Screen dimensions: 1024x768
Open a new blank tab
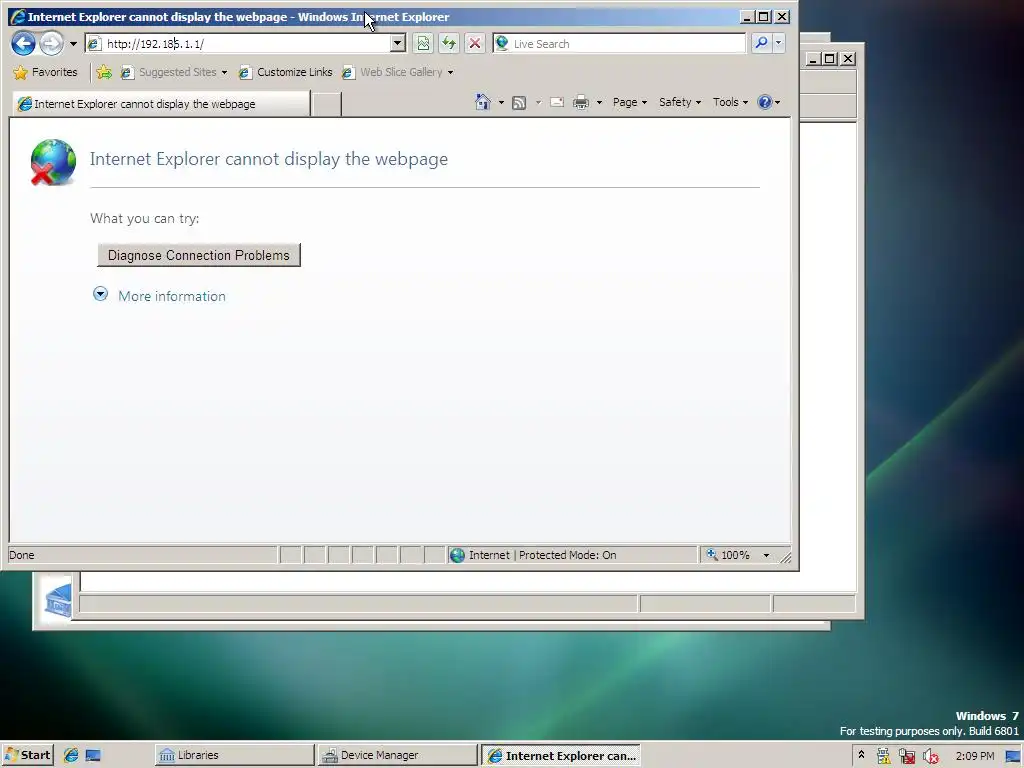(326, 104)
